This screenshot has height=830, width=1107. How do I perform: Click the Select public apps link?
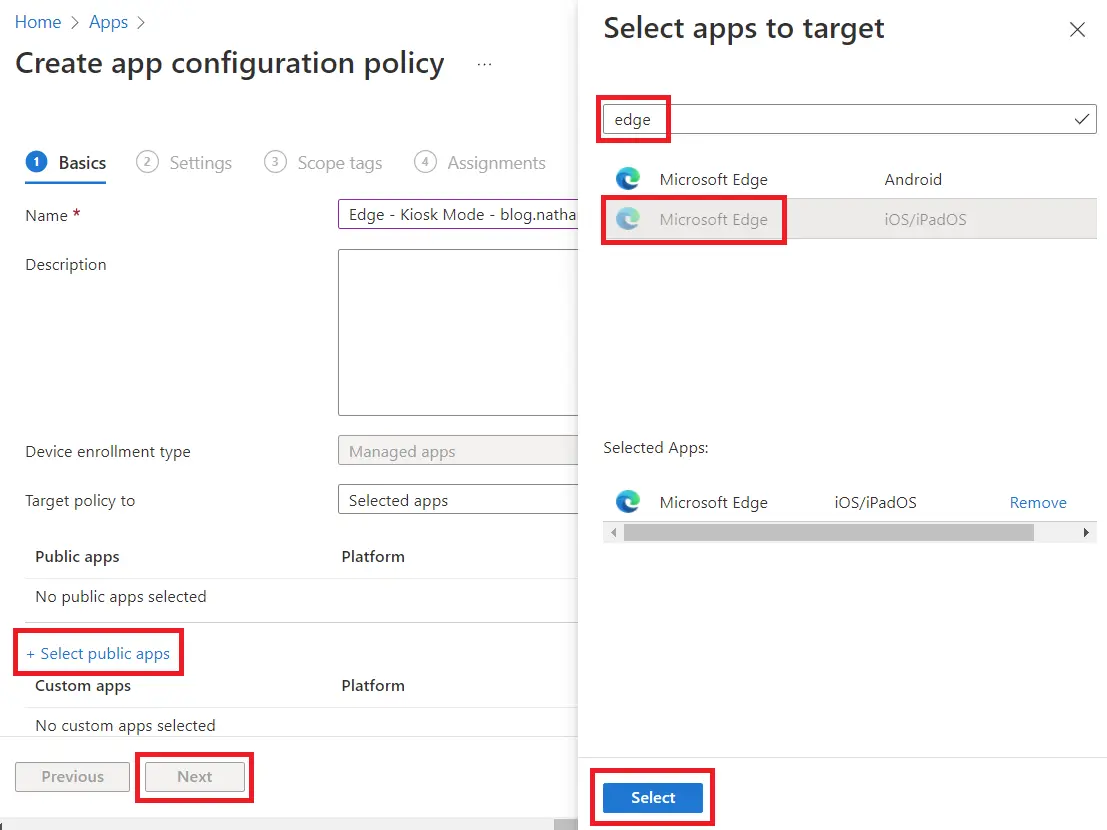pyautogui.click(x=98, y=653)
